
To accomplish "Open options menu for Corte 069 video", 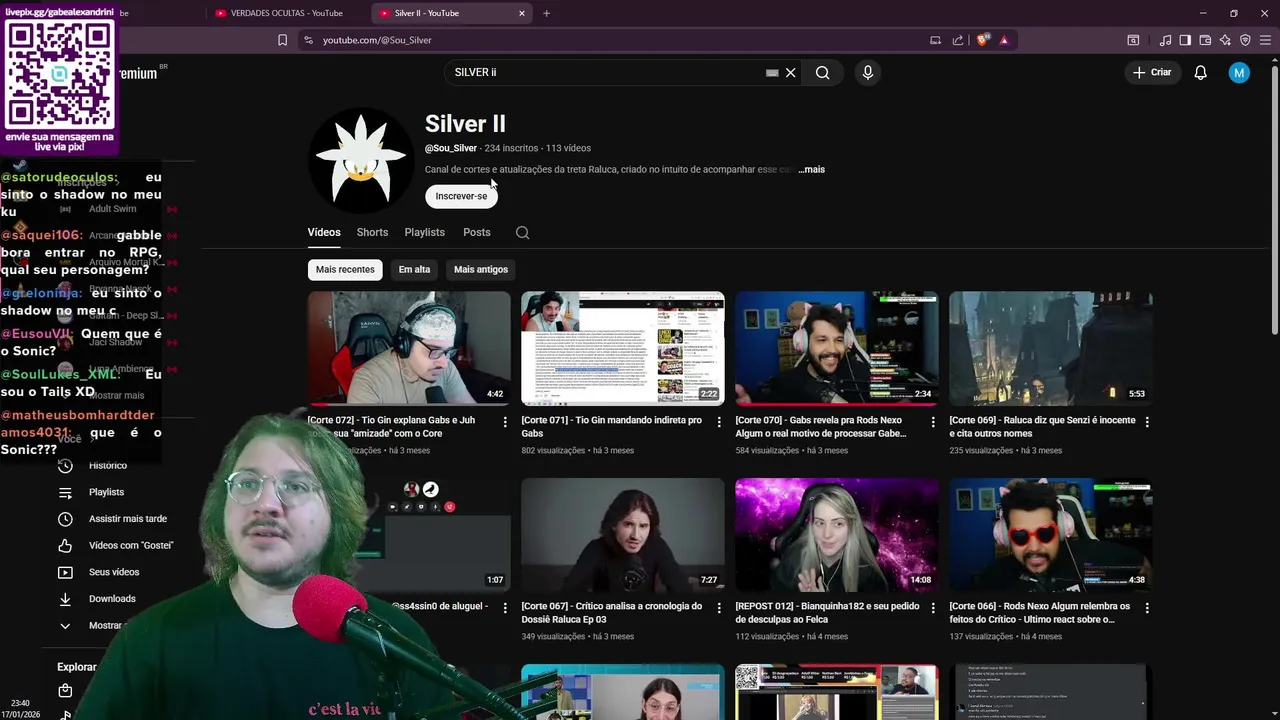I will point(1147,422).
